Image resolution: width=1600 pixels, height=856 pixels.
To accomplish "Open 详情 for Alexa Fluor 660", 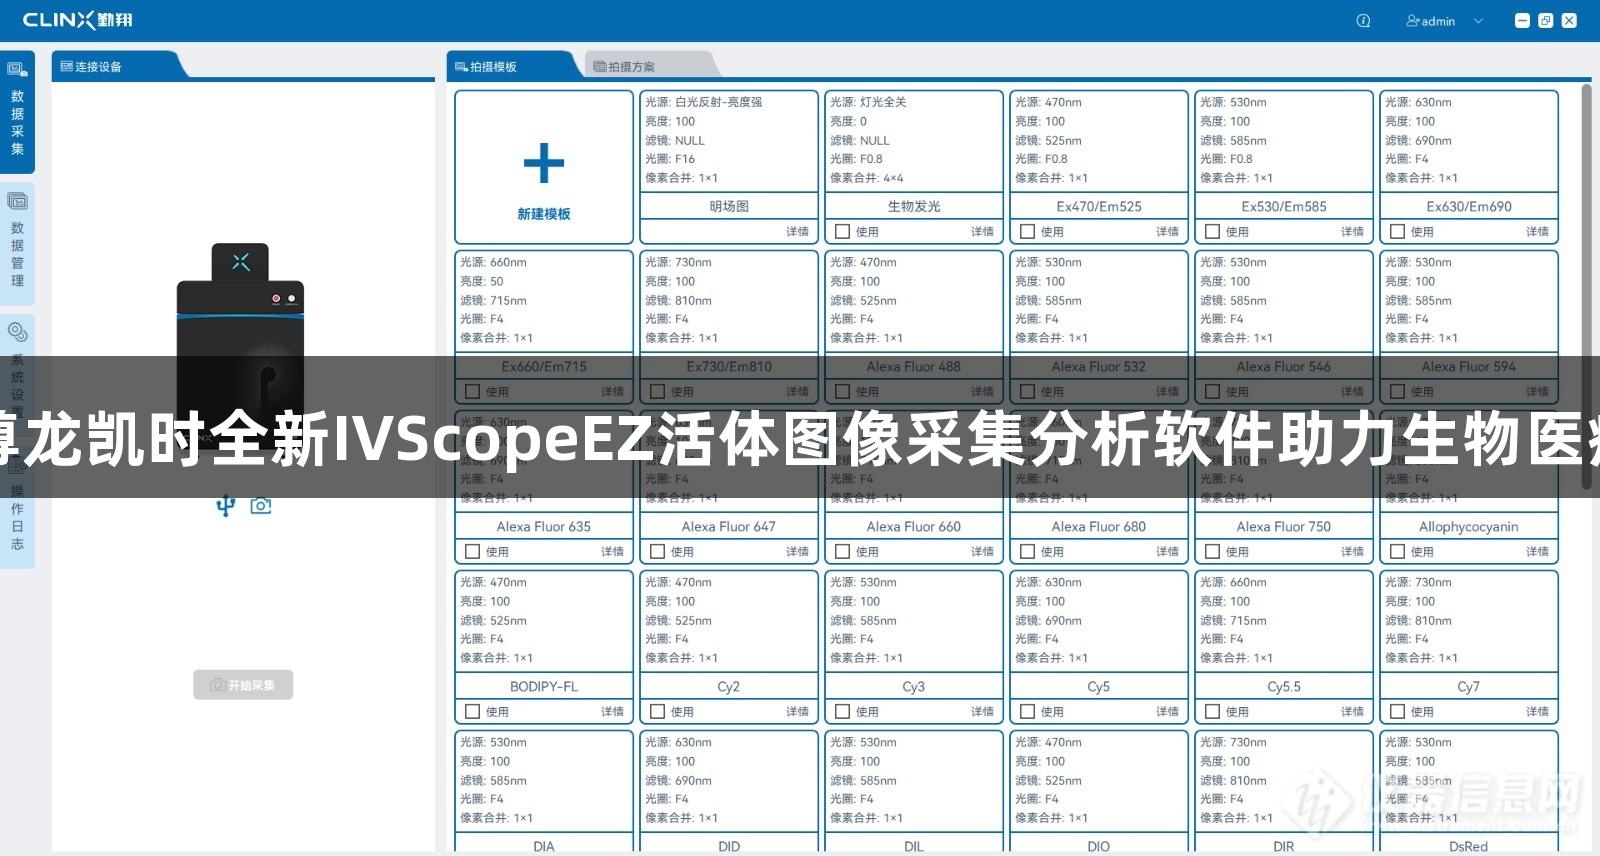I will coord(982,552).
